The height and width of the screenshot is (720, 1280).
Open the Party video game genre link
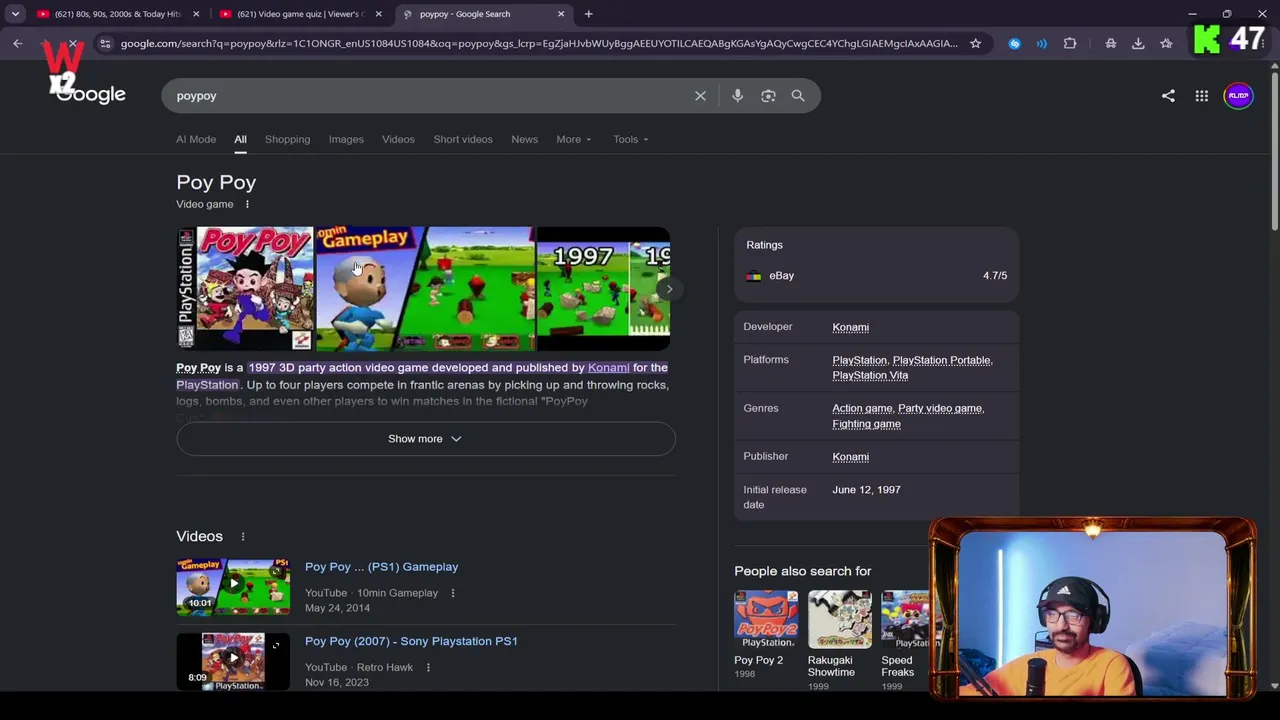tap(940, 408)
